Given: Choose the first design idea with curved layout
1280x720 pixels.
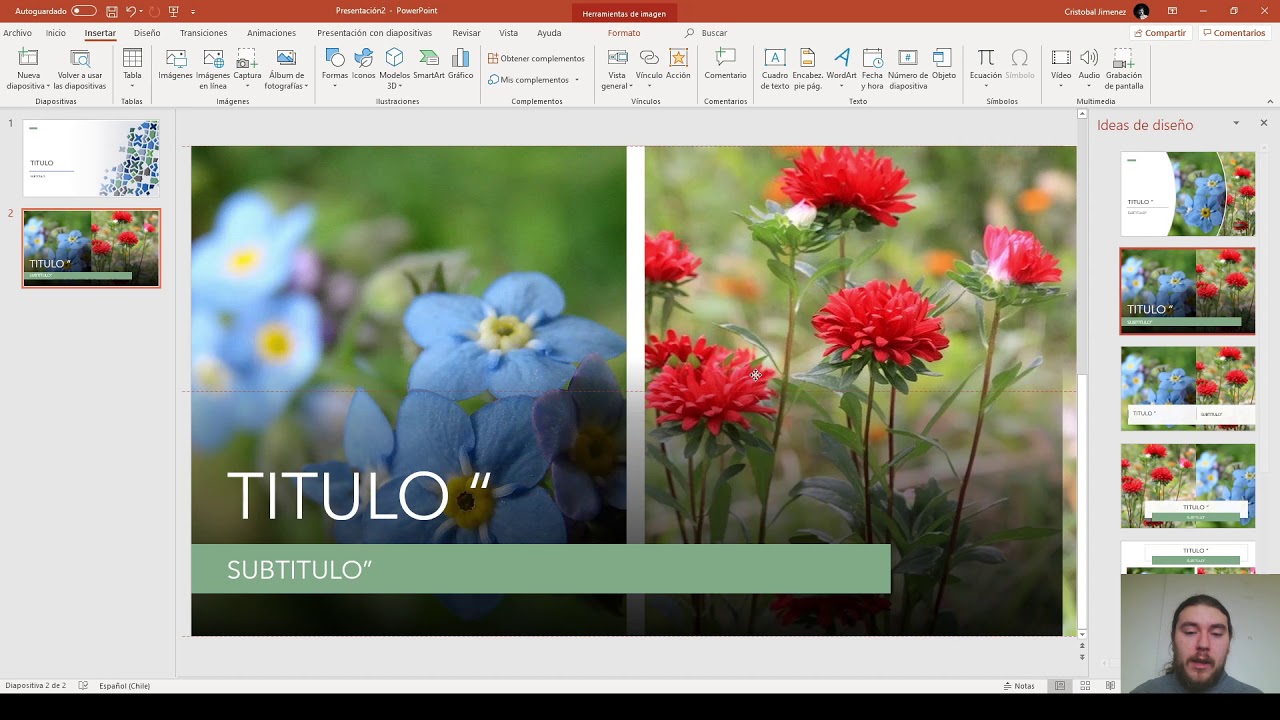Looking at the screenshot, I should tap(1188, 194).
